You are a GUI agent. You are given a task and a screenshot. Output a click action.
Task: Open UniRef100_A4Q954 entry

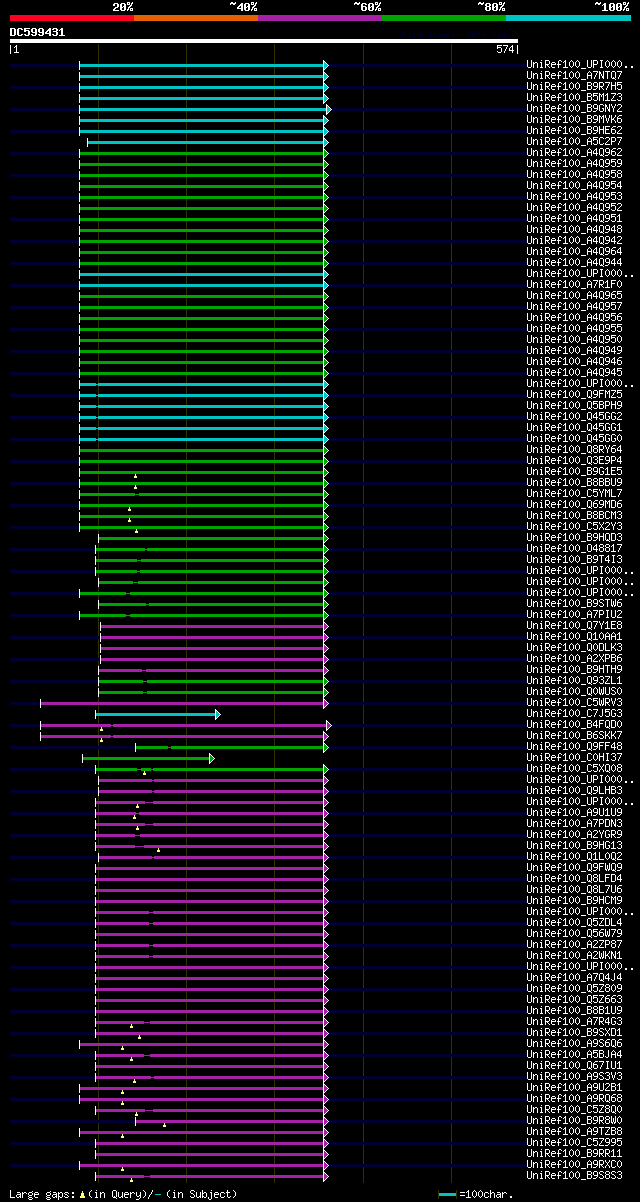coord(574,185)
